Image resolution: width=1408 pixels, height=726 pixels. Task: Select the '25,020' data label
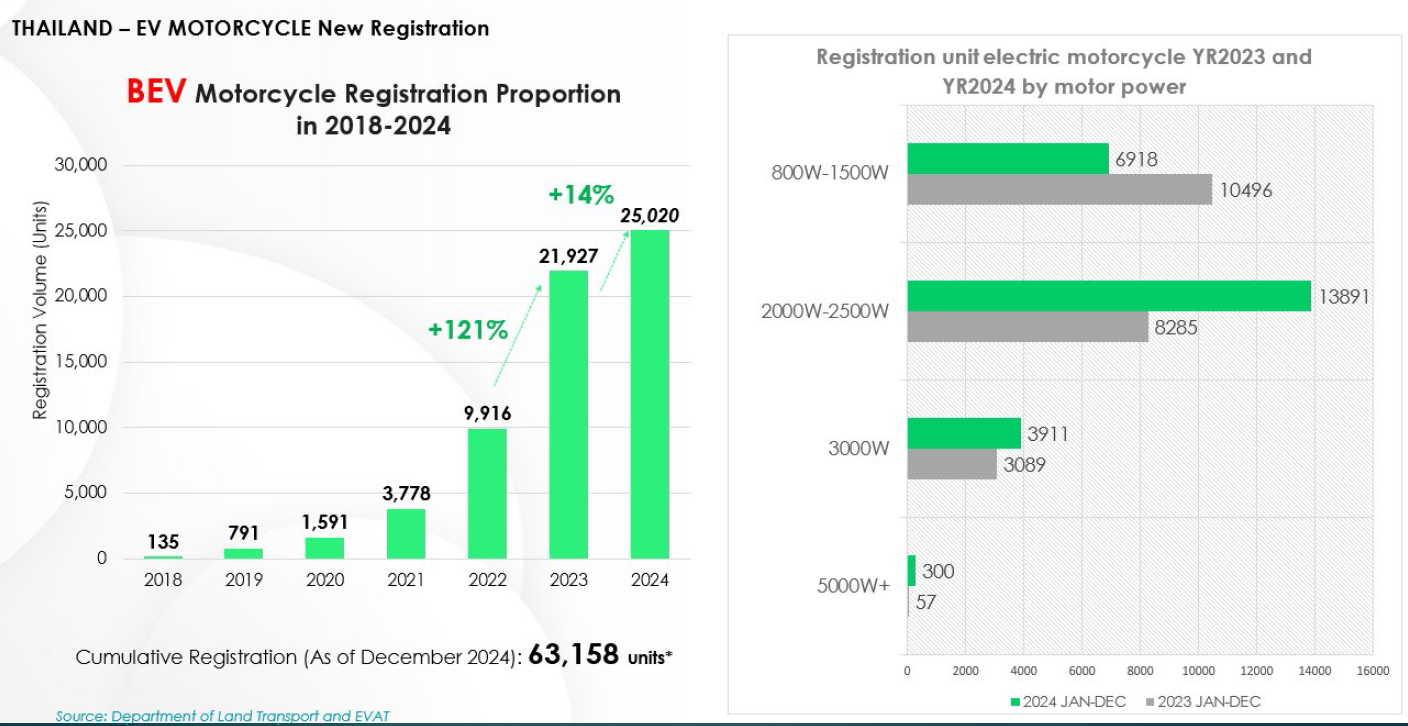coord(650,216)
